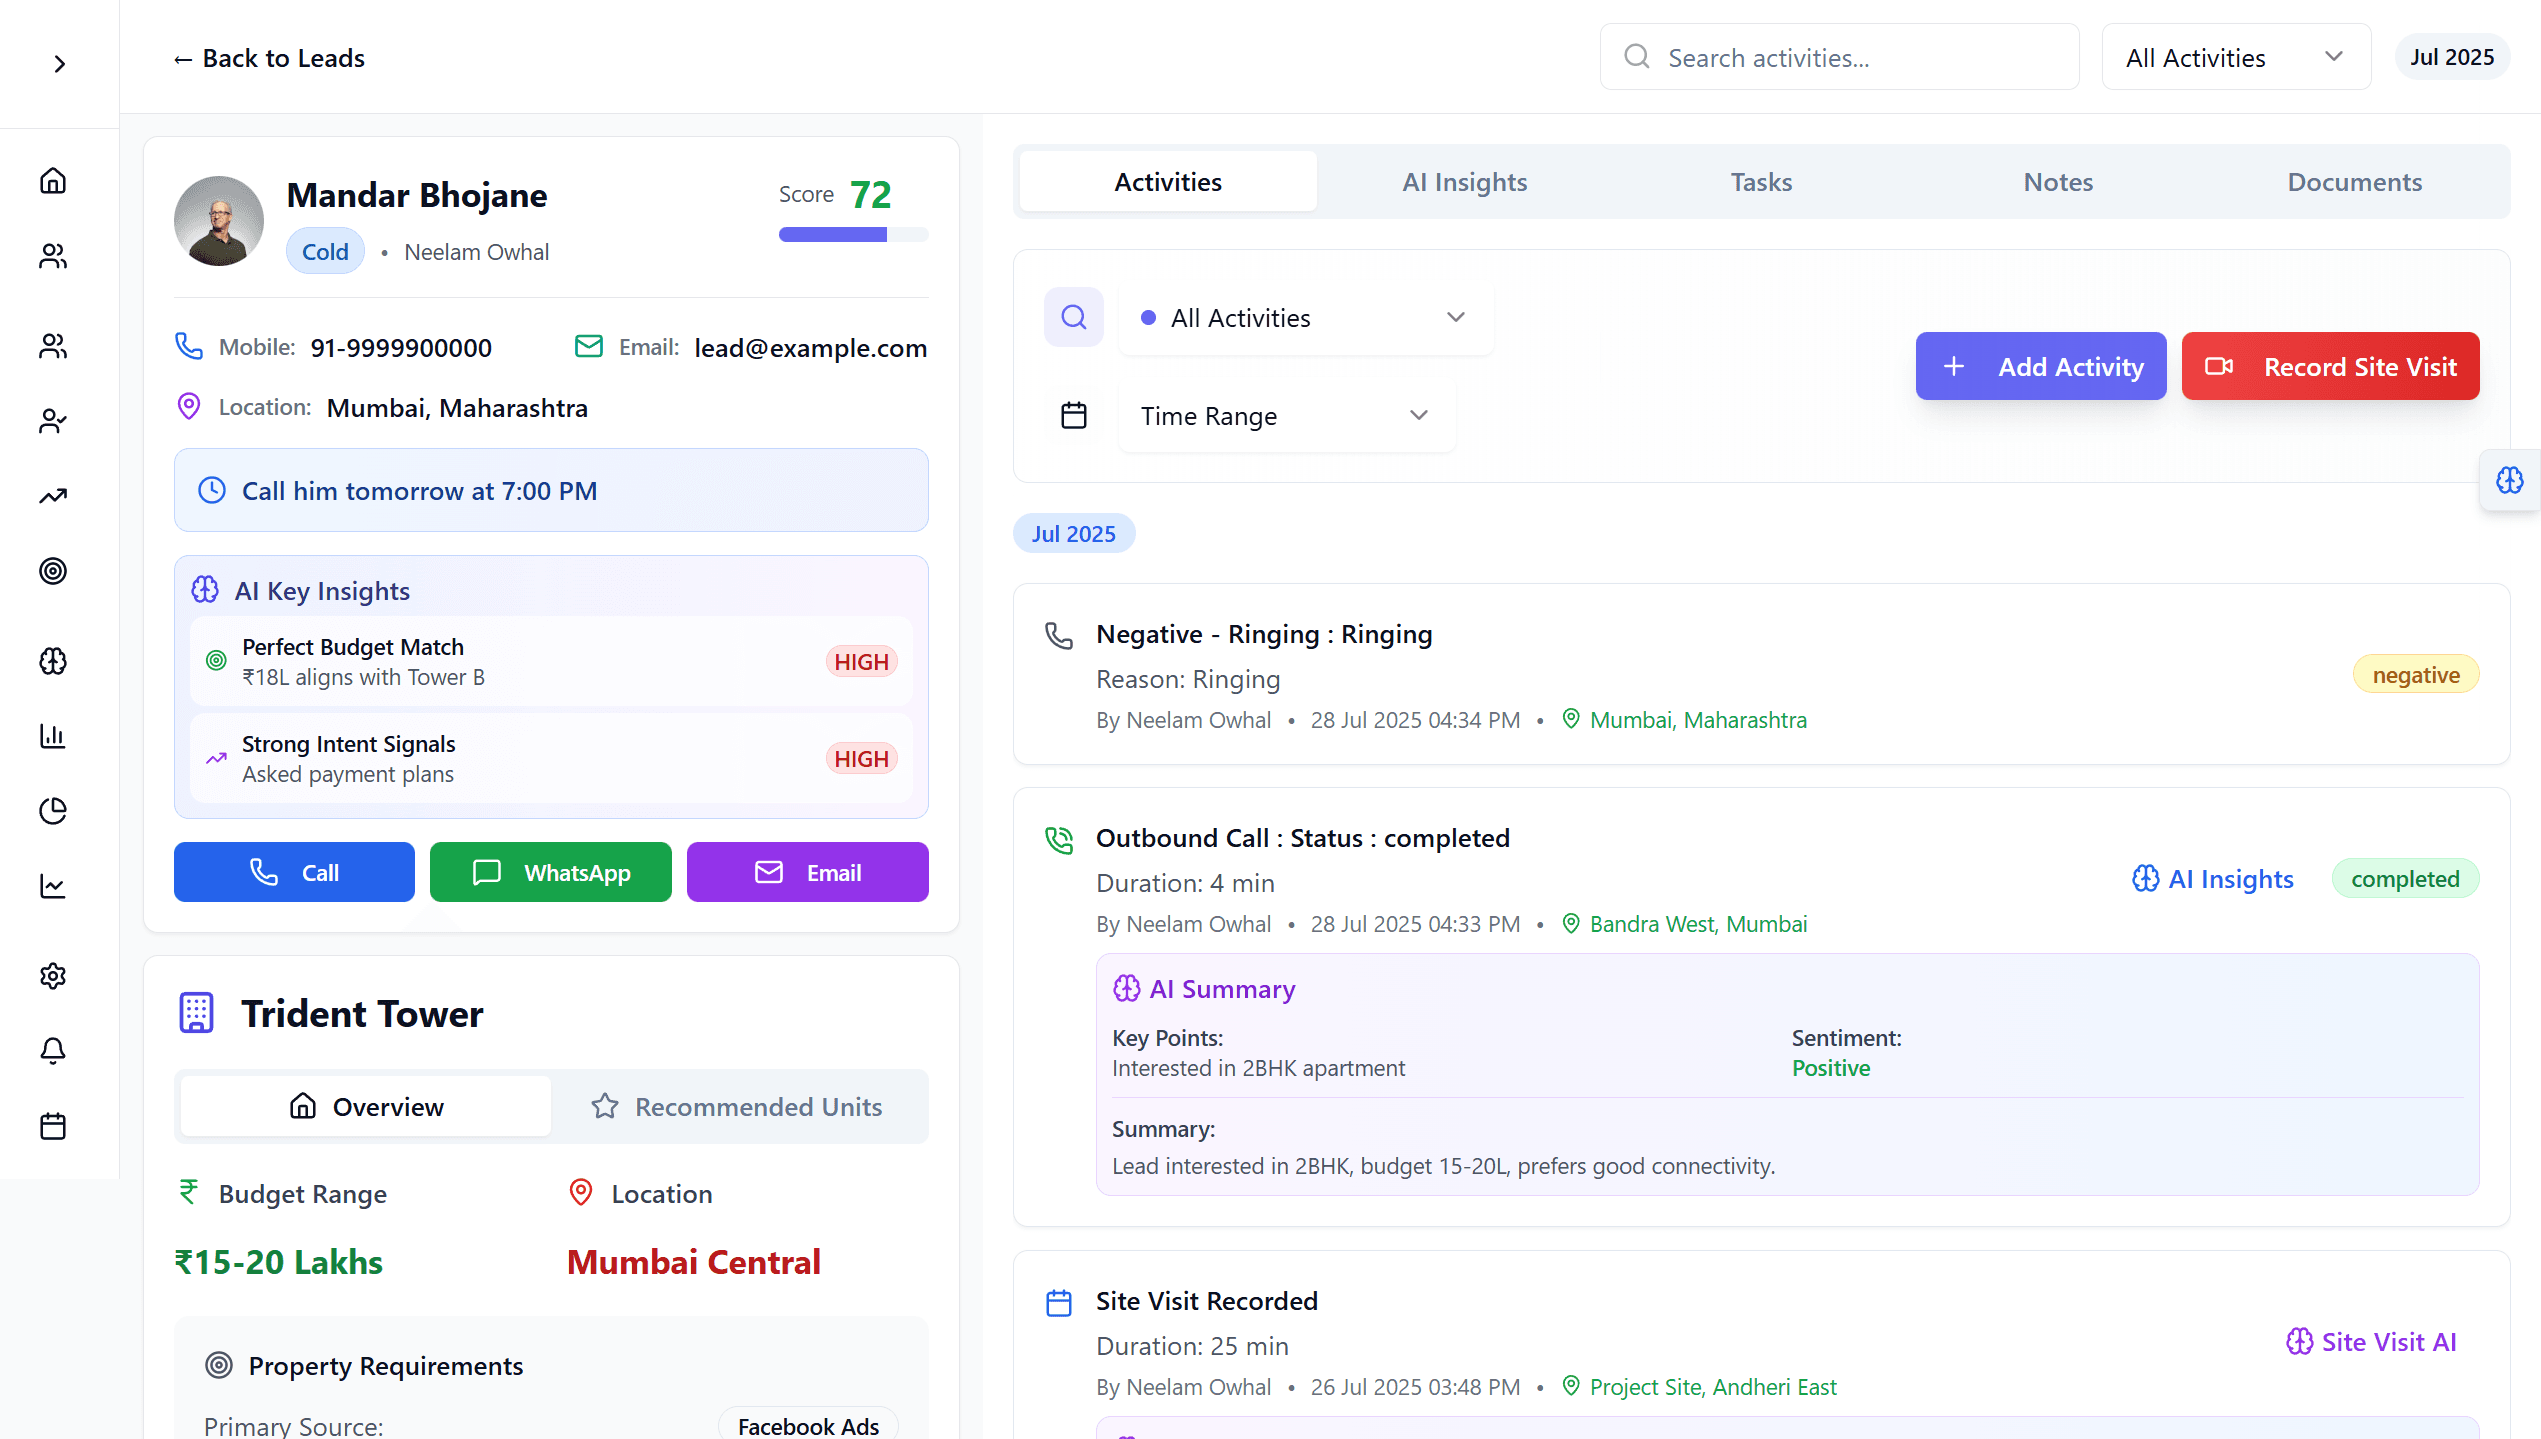Image resolution: width=2541 pixels, height=1439 pixels.
Task: Click the WhatsApp button
Action: [x=551, y=873]
